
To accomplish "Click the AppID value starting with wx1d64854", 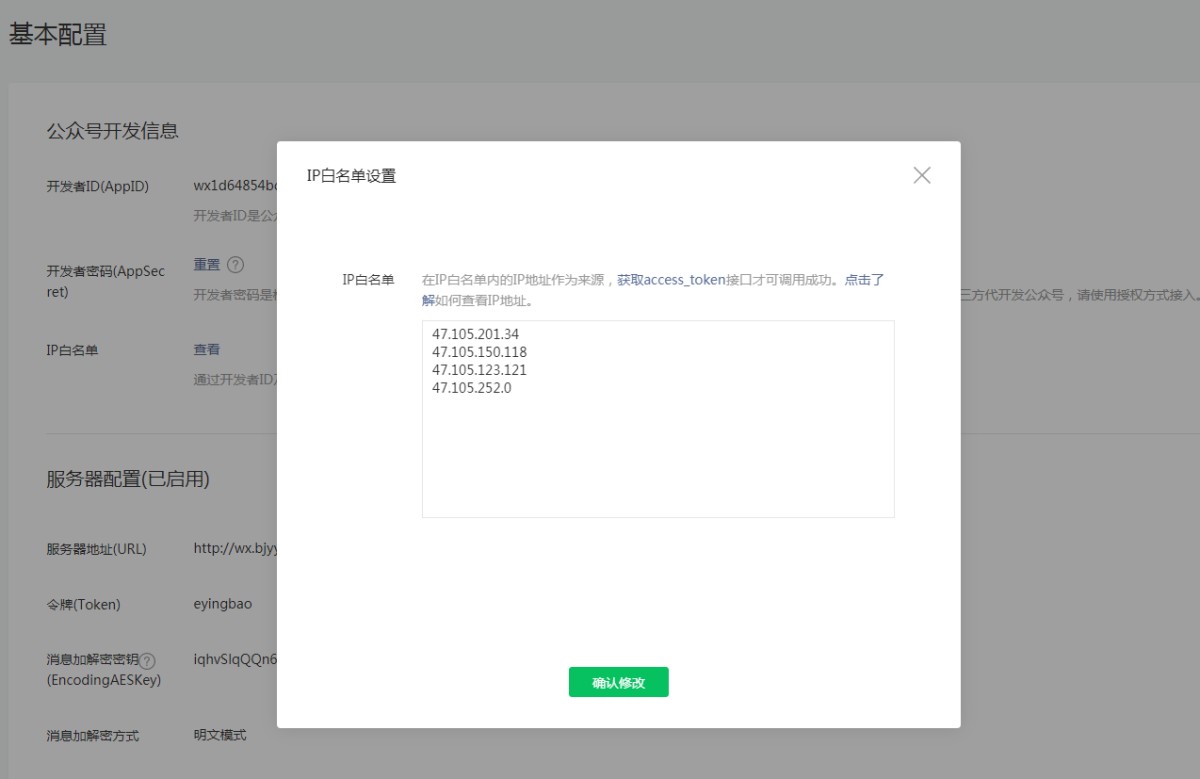I will (234, 186).
